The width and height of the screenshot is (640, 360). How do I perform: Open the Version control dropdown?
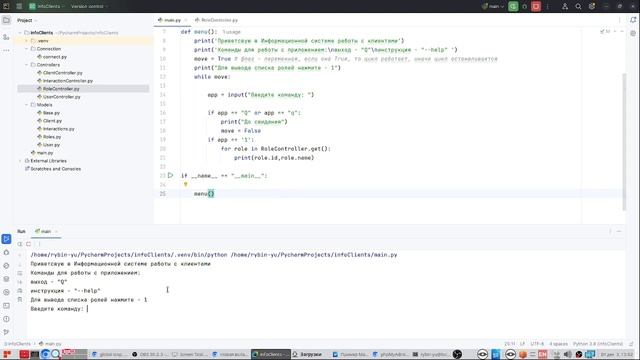pyautogui.click(x=89, y=6)
